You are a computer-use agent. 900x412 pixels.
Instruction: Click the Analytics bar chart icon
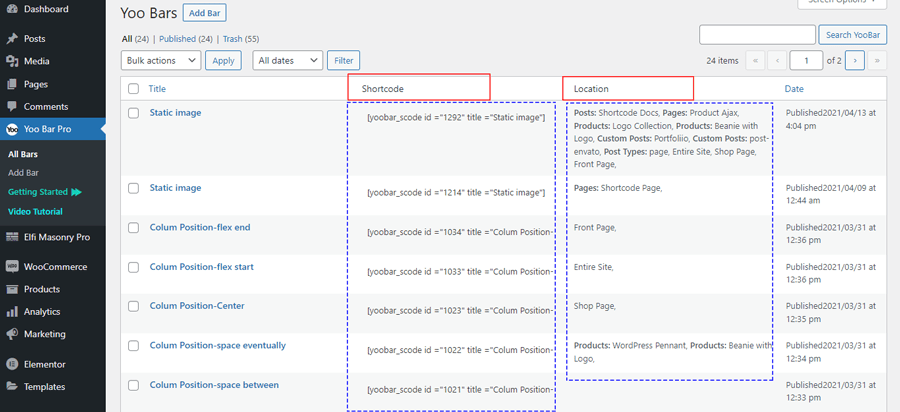(x=12, y=312)
